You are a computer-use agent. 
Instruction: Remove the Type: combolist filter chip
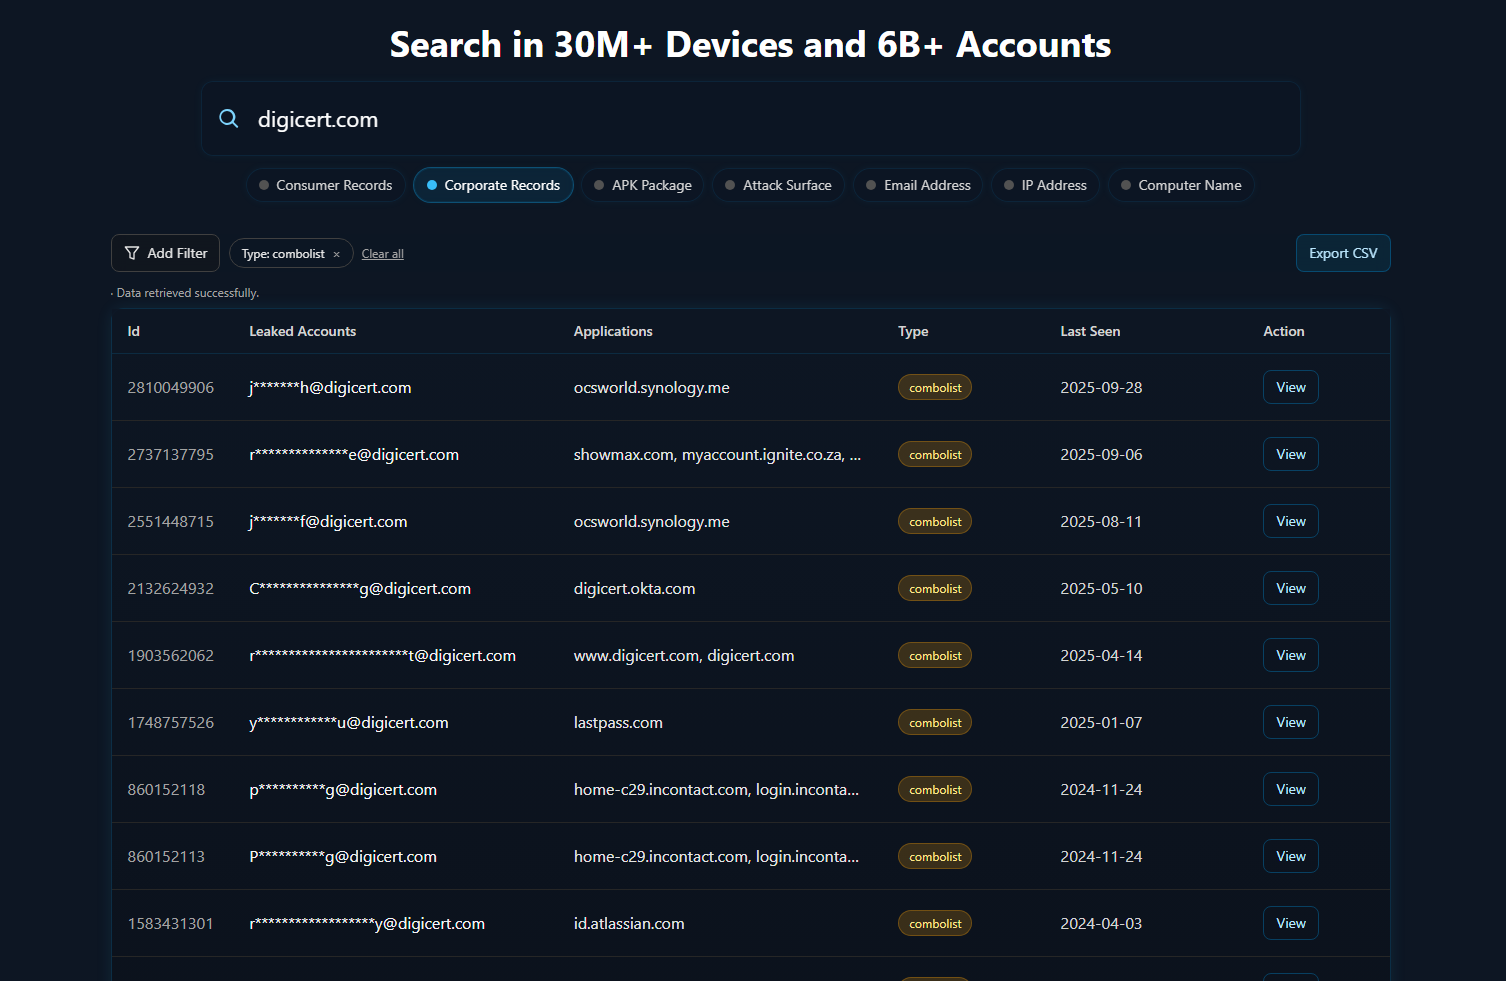tap(337, 255)
